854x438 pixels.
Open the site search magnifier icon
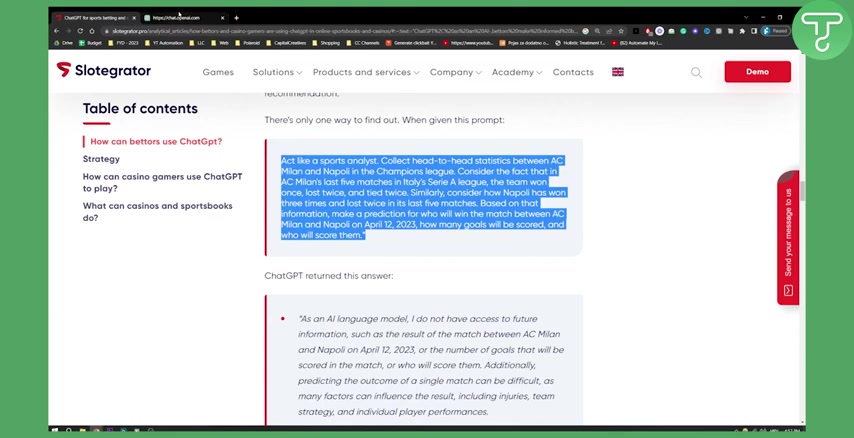point(696,72)
